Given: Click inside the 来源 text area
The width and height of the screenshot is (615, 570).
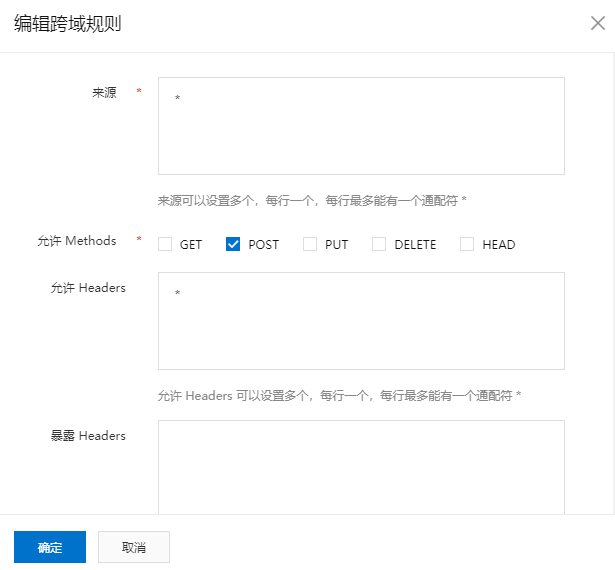Looking at the screenshot, I should coord(361,126).
